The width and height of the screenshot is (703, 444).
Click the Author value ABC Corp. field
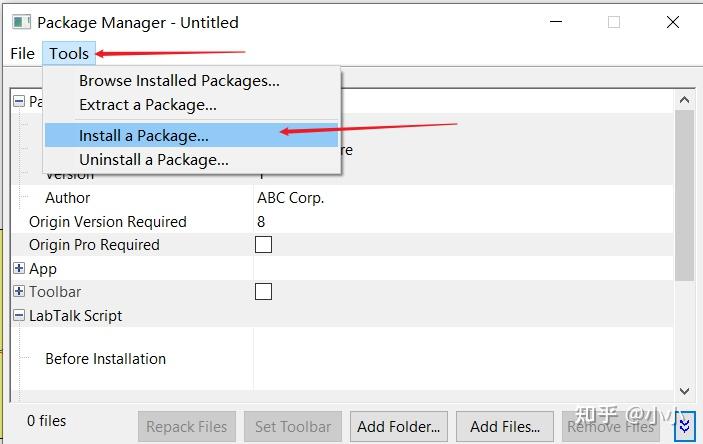[x=291, y=198]
